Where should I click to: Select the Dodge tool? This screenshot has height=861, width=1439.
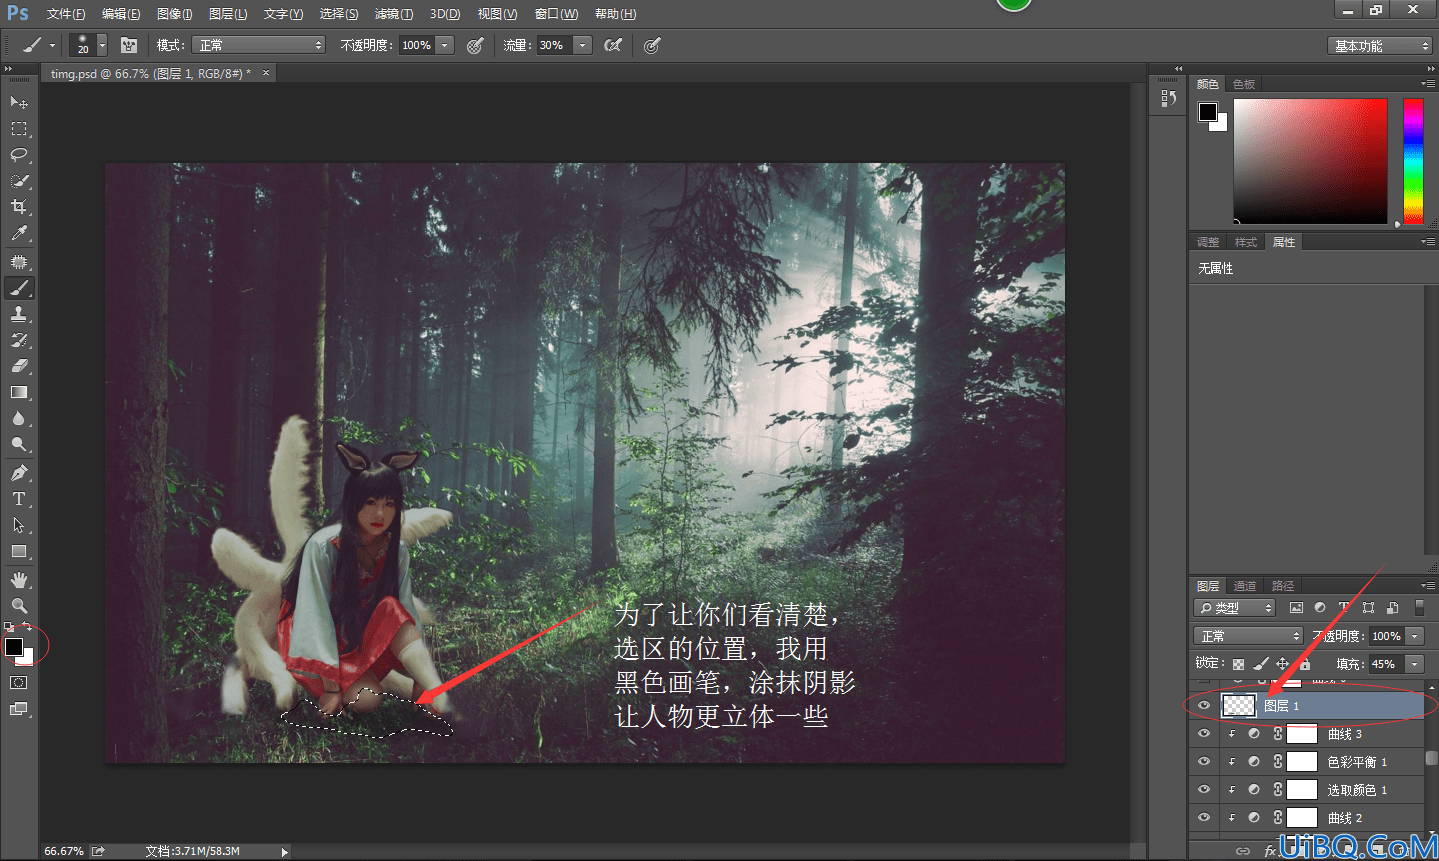pos(19,444)
